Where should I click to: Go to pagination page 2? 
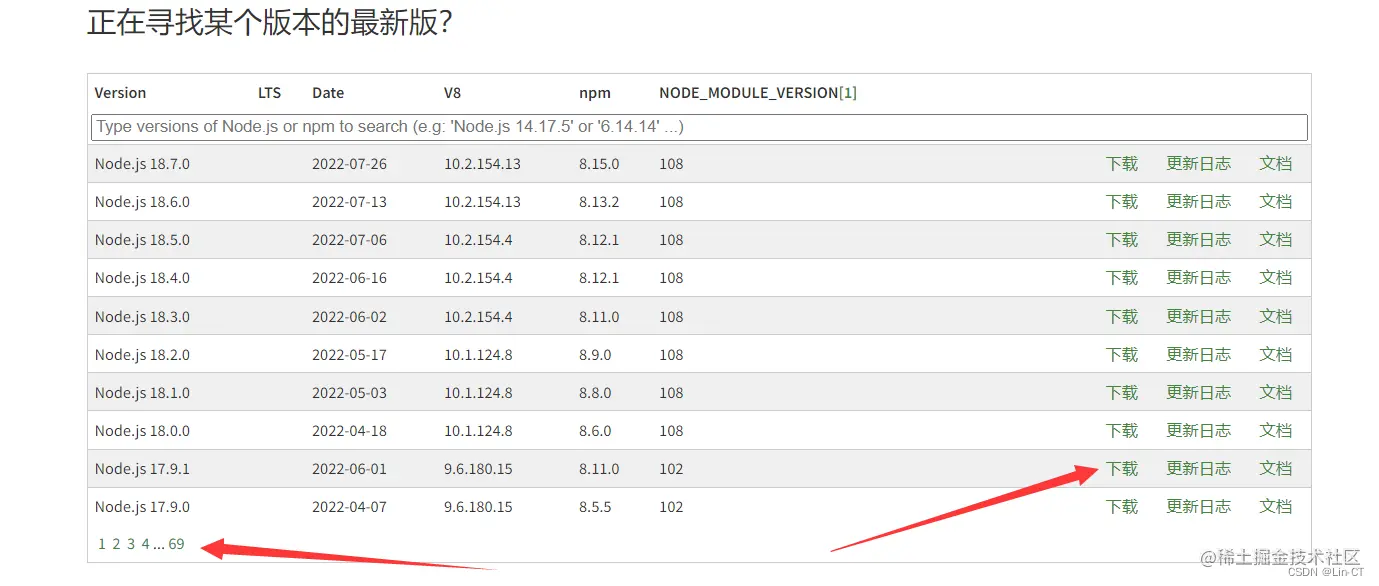(x=116, y=544)
